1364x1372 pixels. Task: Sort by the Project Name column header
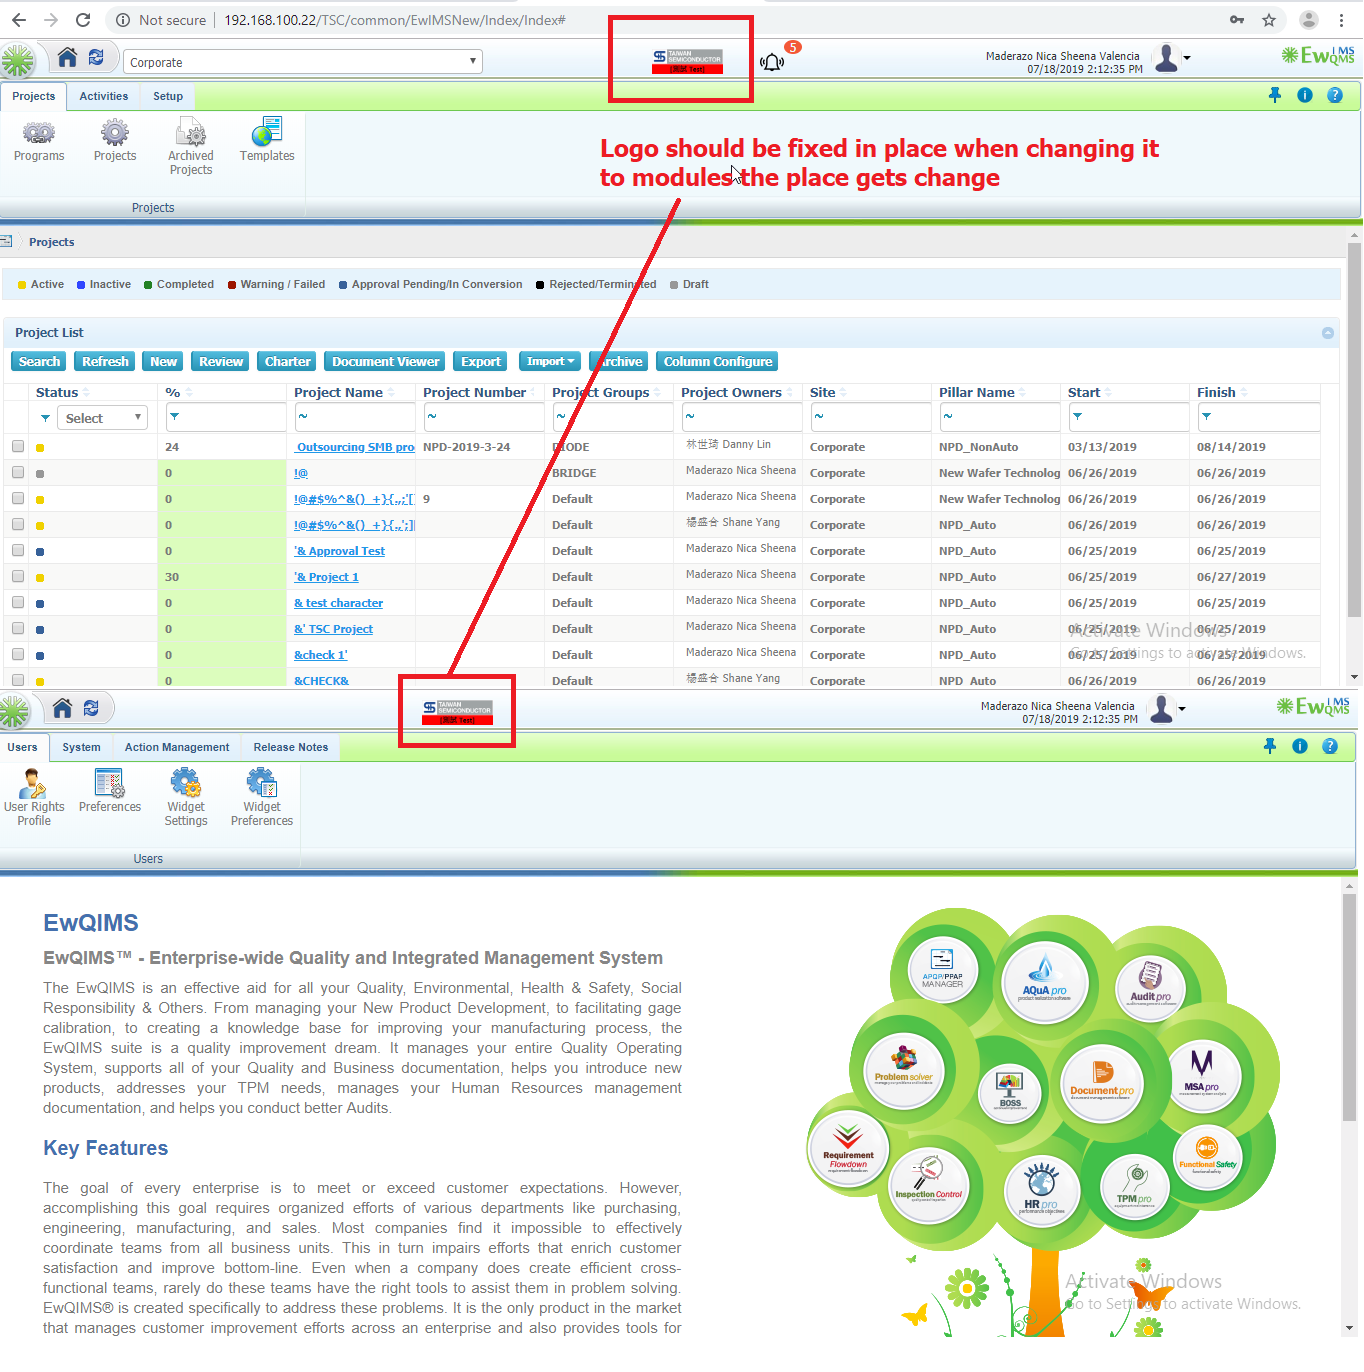pyautogui.click(x=339, y=392)
